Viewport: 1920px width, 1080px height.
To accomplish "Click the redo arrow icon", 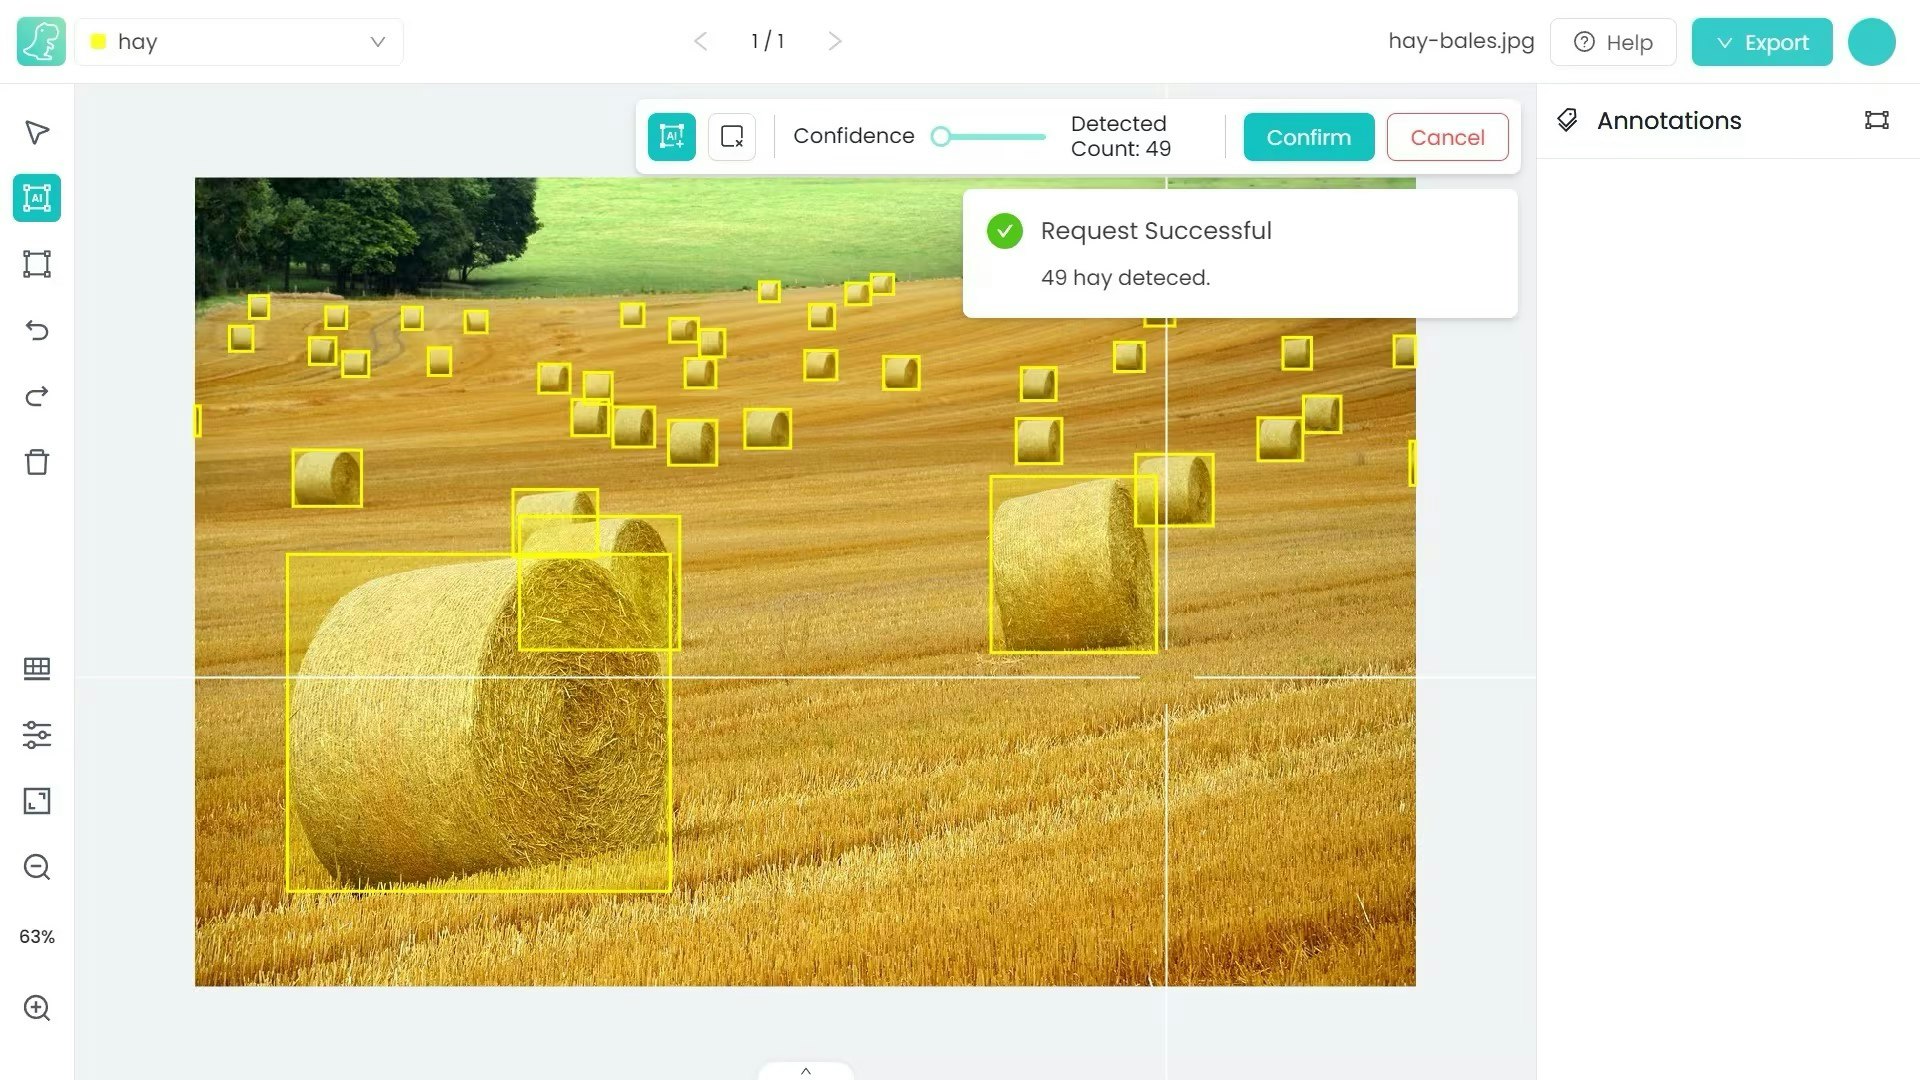I will pyautogui.click(x=37, y=397).
